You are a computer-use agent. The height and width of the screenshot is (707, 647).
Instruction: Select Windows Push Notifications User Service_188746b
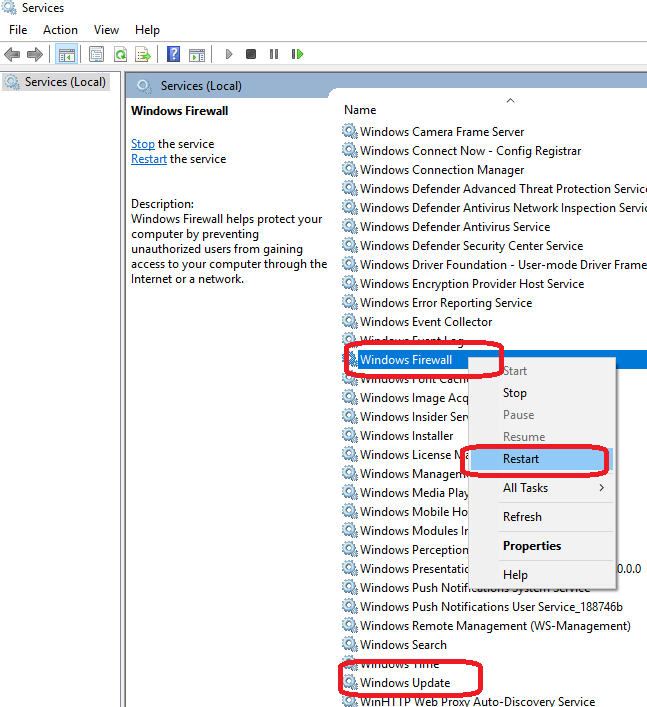pos(491,606)
